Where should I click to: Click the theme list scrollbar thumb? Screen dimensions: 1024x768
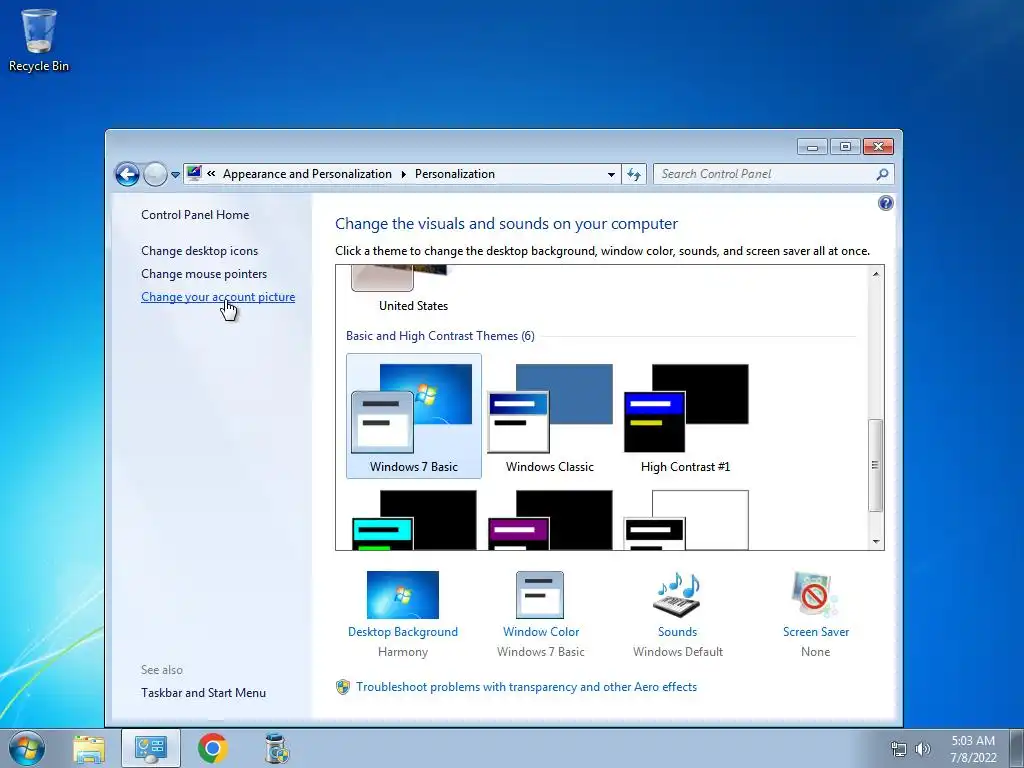tap(876, 465)
